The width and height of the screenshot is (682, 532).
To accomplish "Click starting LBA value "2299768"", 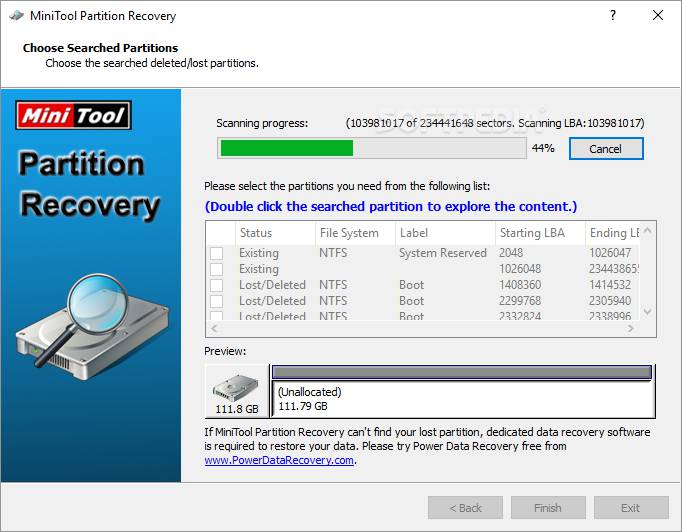I will pyautogui.click(x=520, y=301).
